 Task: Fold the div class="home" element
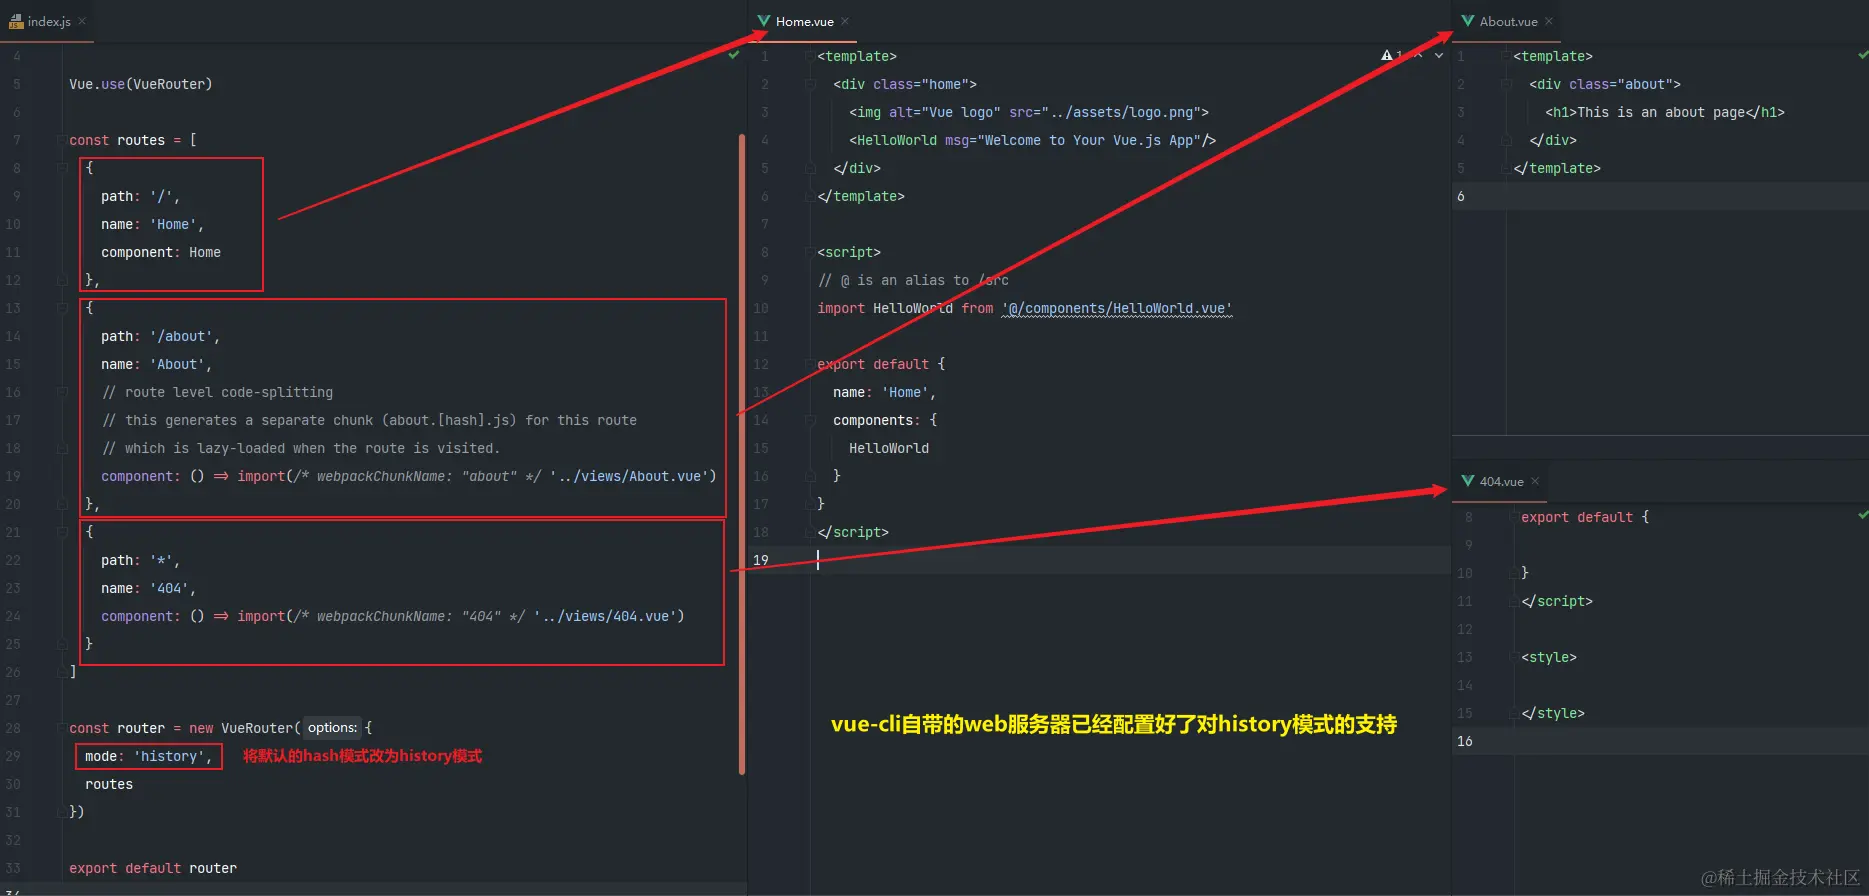coord(810,84)
